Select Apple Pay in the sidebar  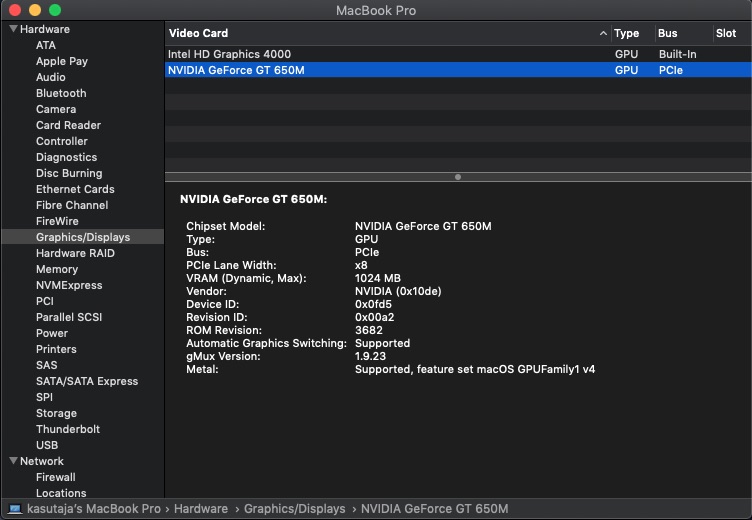click(62, 61)
